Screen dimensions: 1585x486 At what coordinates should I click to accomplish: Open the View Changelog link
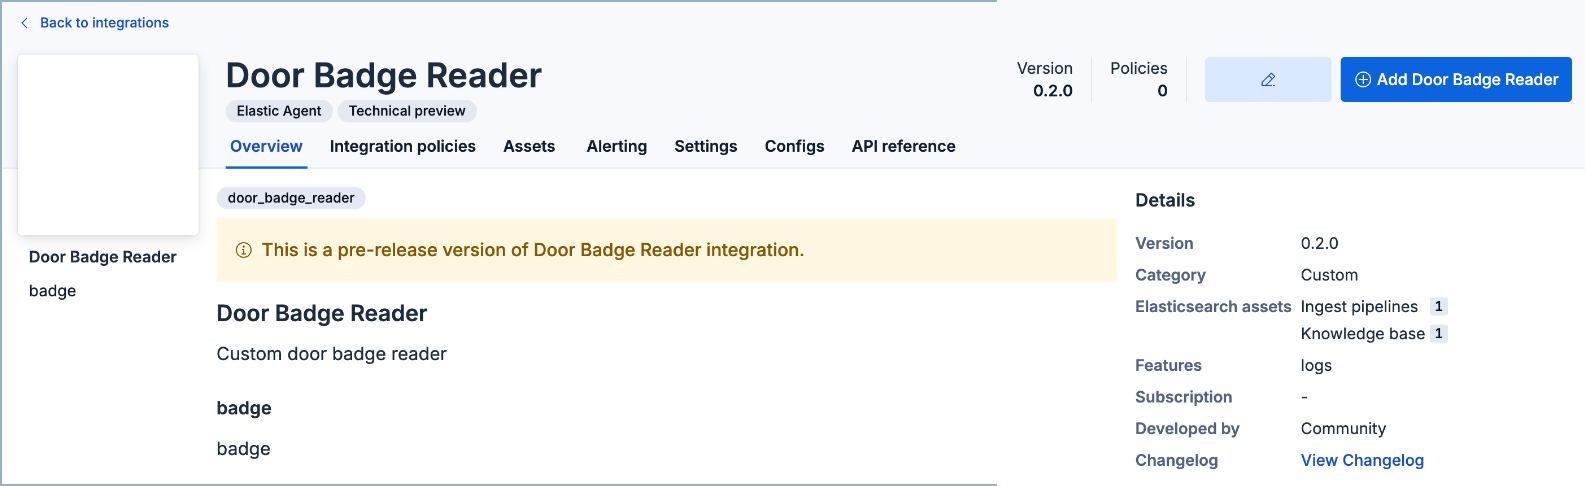pyautogui.click(x=1362, y=460)
